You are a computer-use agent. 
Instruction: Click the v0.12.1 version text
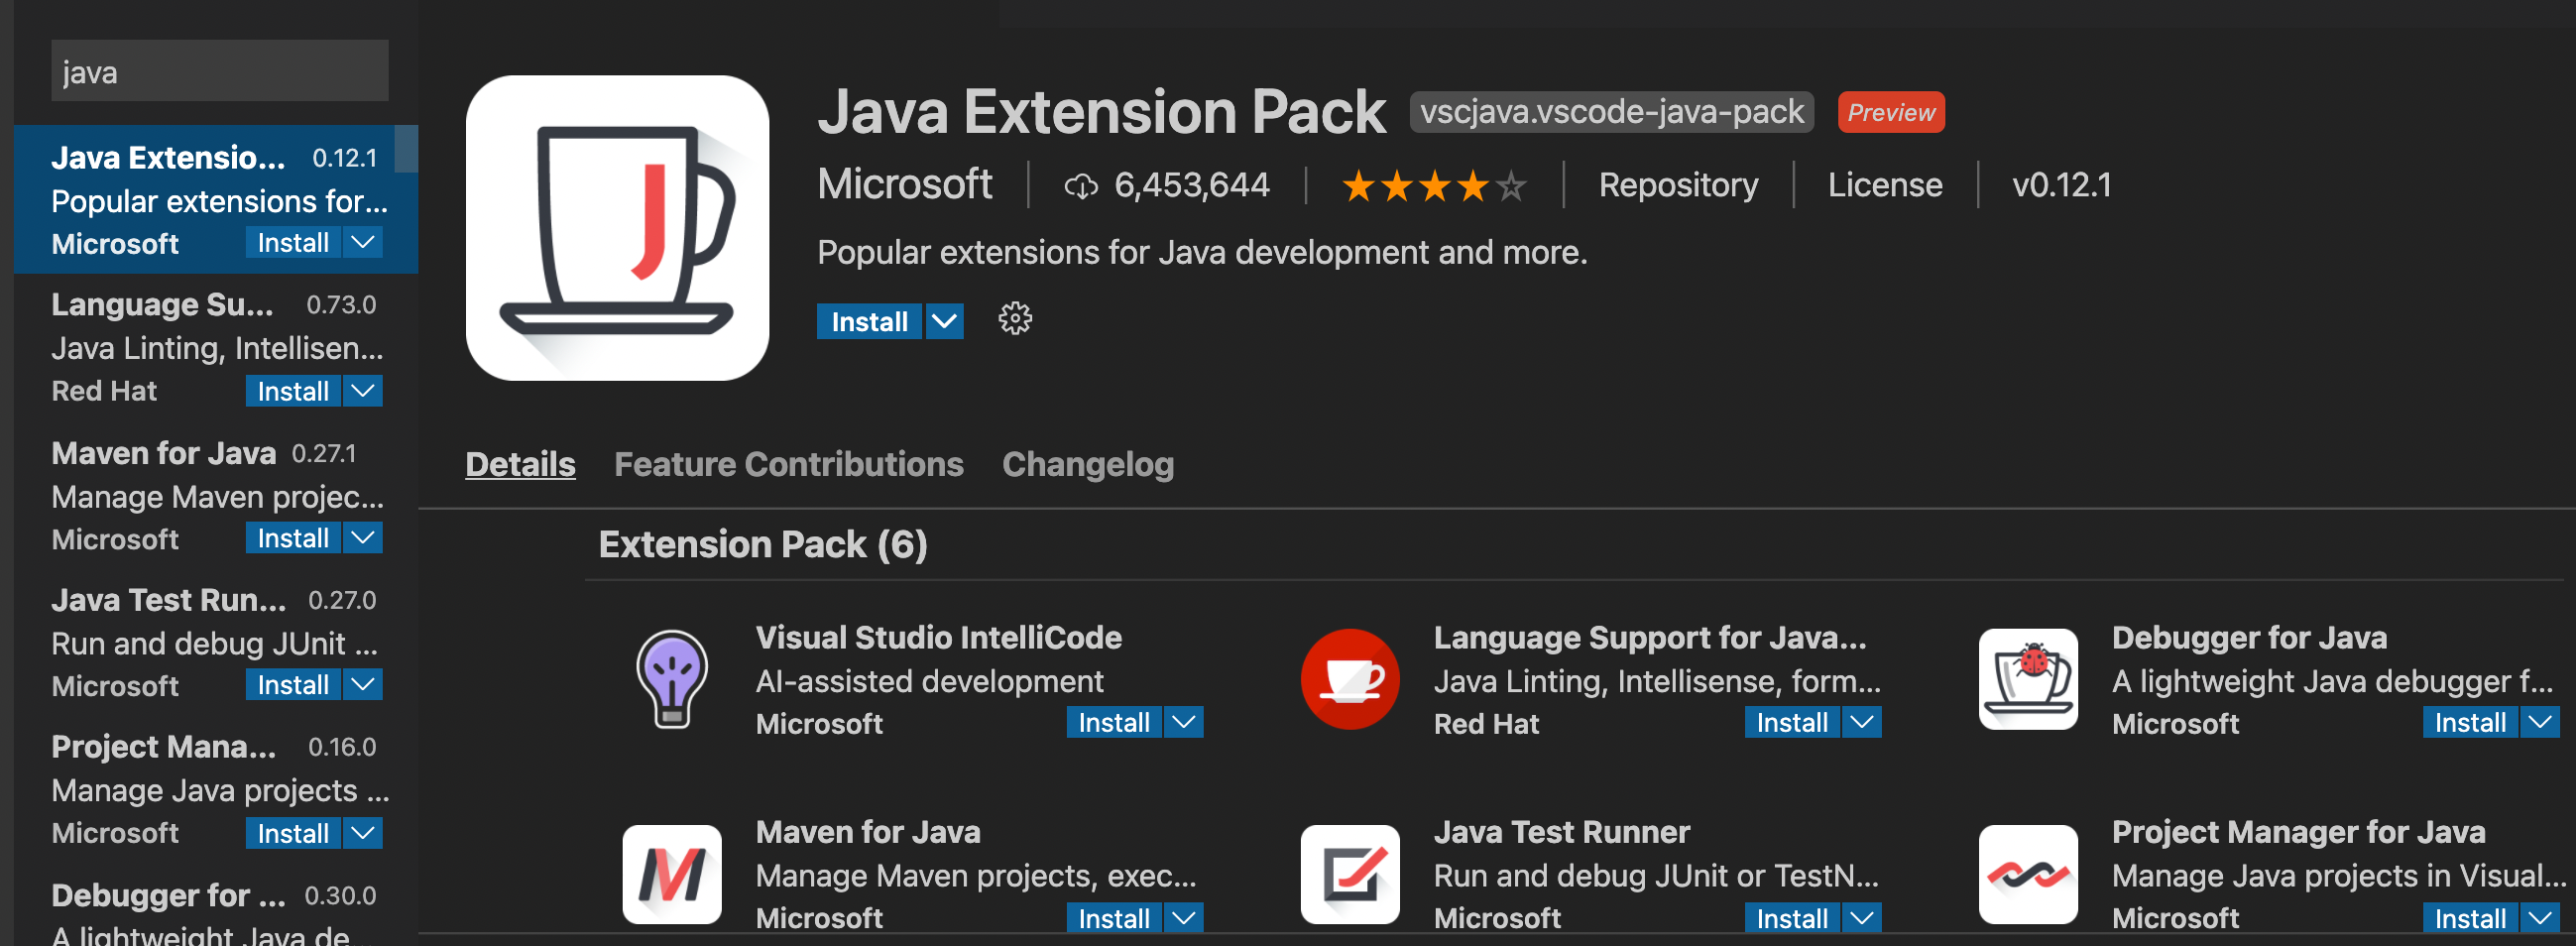click(x=2061, y=186)
